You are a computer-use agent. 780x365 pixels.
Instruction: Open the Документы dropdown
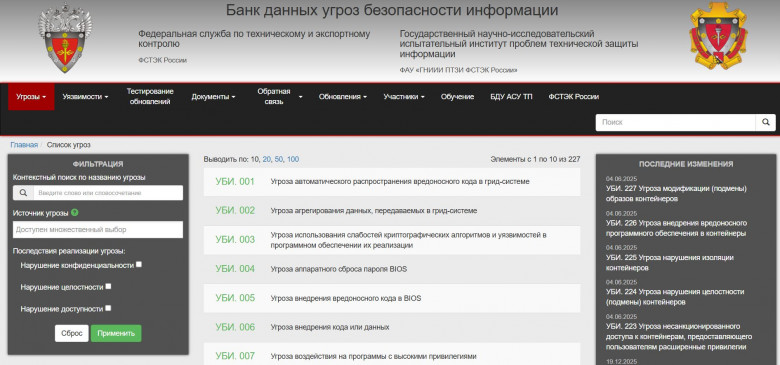(213, 97)
